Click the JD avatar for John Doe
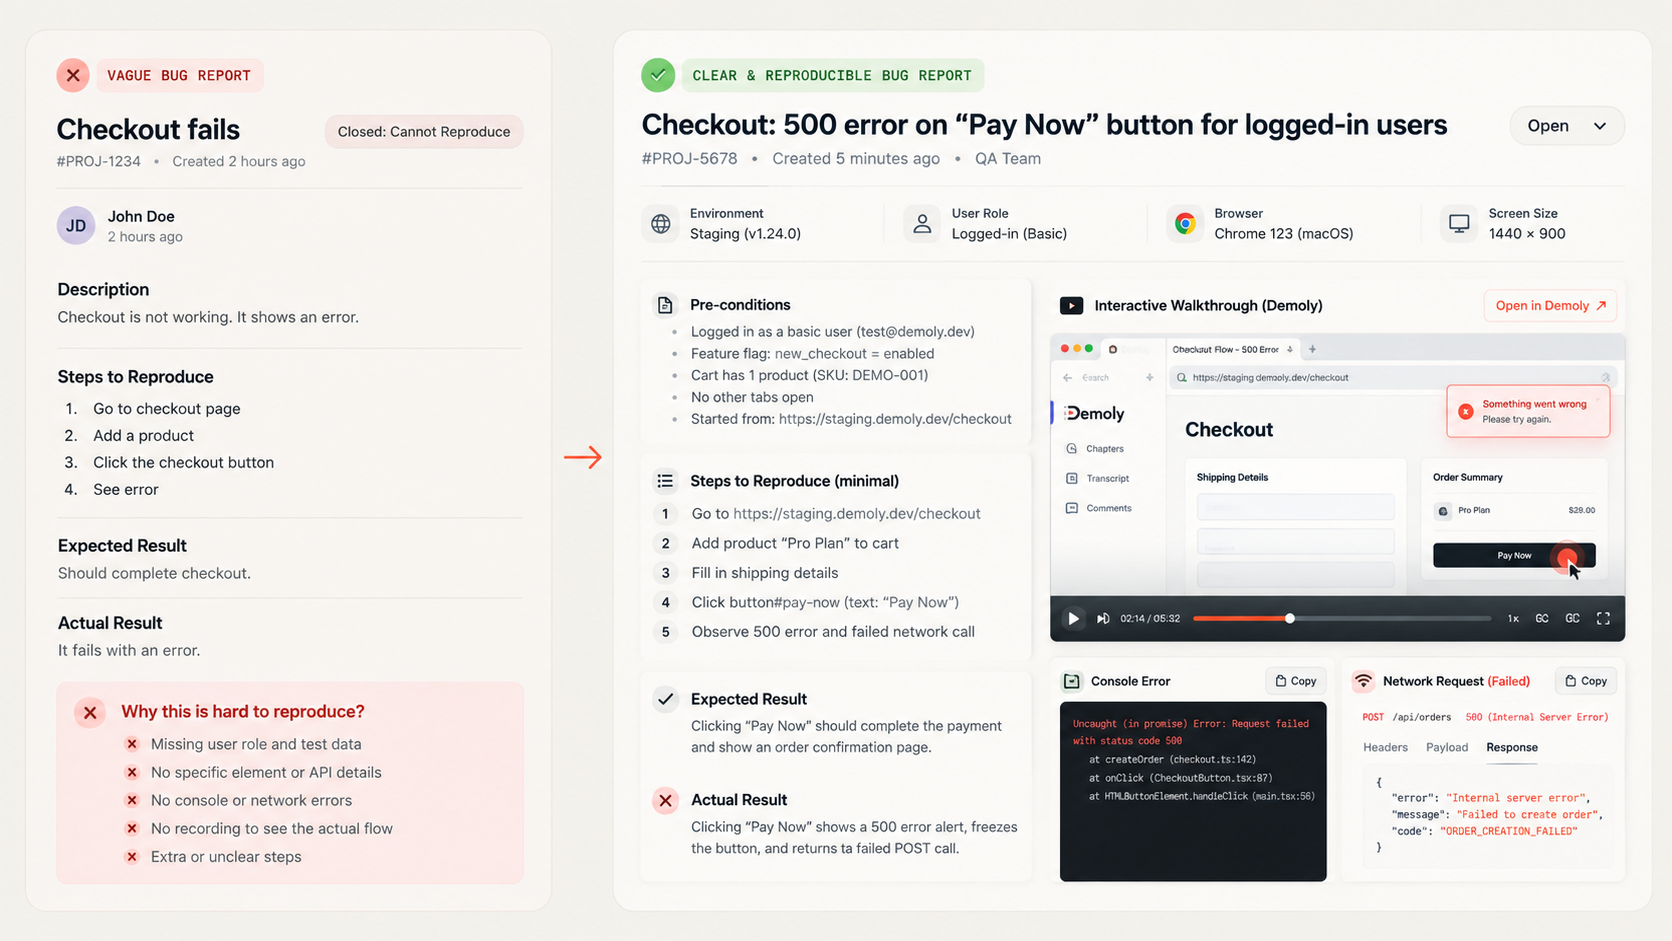The height and width of the screenshot is (941, 1672). pos(76,226)
